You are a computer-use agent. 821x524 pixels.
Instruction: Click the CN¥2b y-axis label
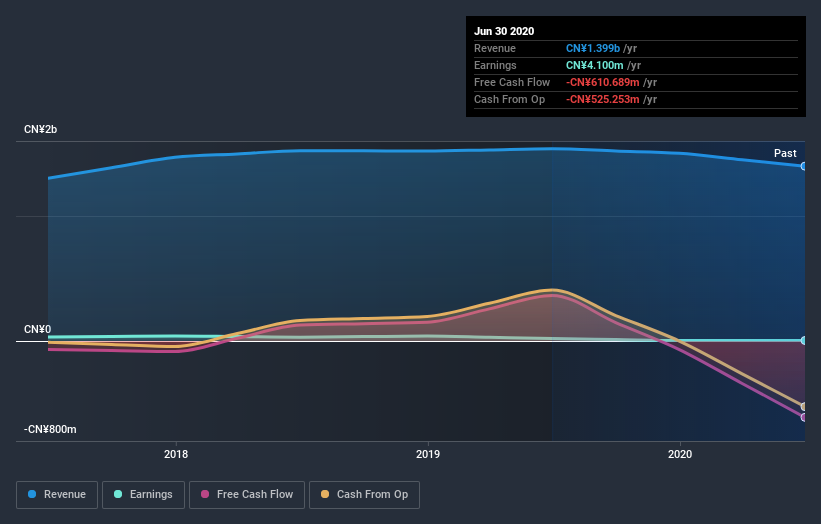(x=40, y=129)
